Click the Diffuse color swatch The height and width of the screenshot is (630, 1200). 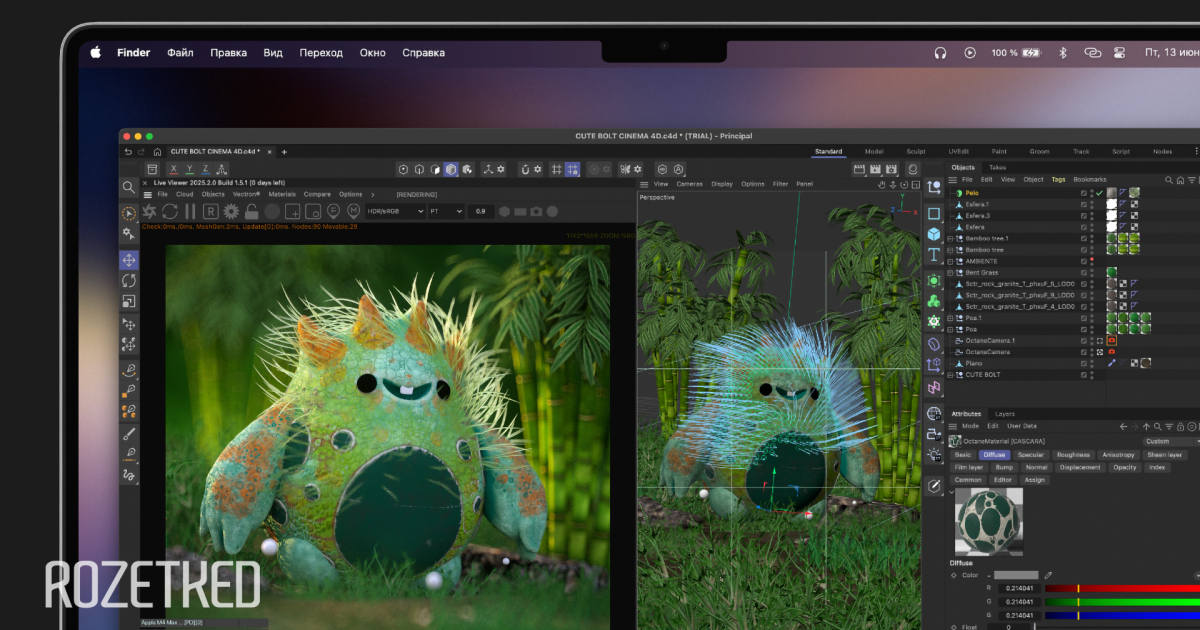(x=1016, y=575)
